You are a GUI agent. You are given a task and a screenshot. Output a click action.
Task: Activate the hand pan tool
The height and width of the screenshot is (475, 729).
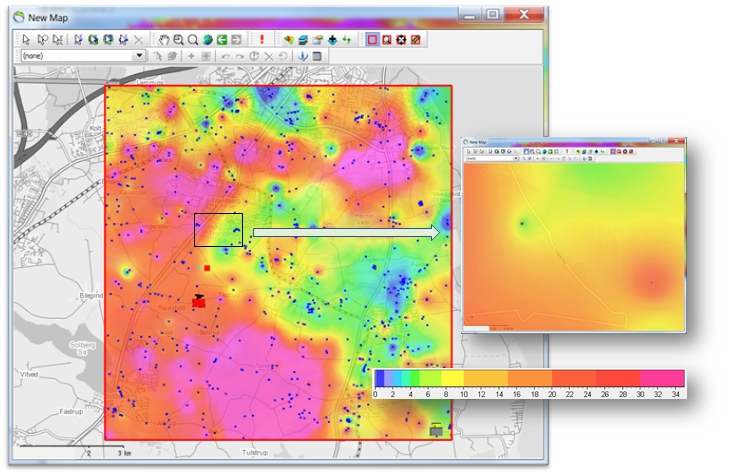click(x=164, y=40)
